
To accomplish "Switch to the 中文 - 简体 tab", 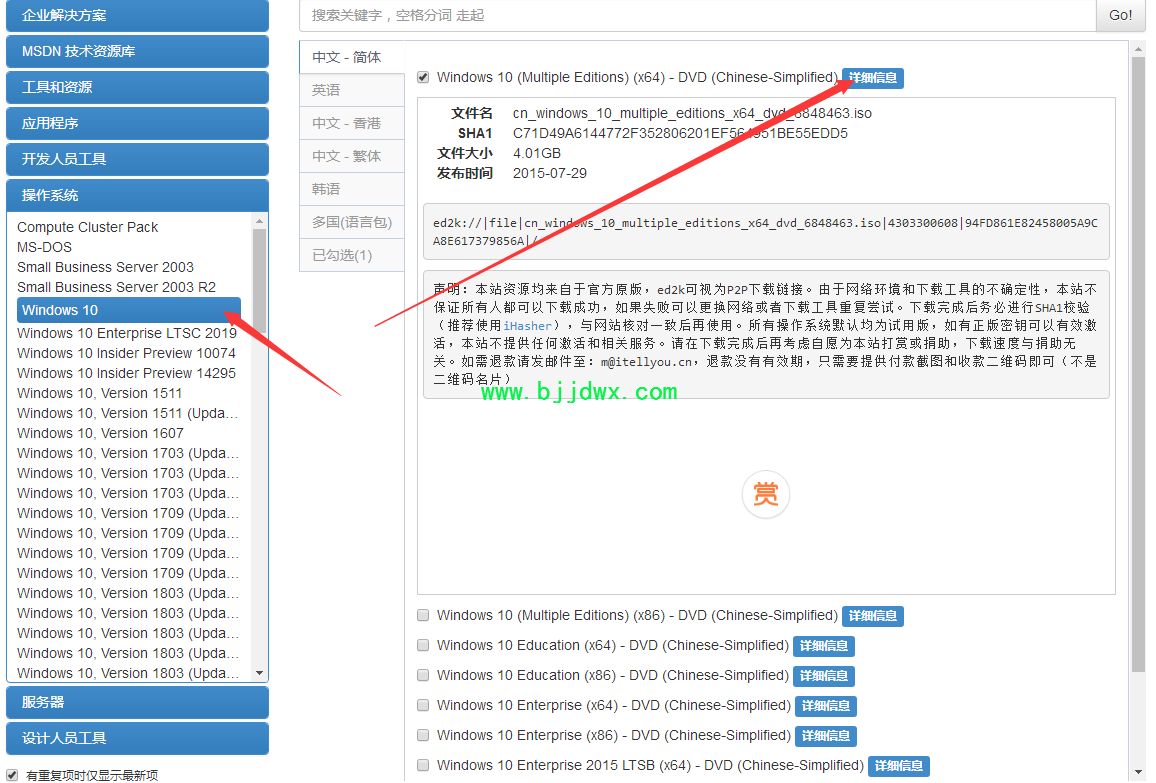I will click(352, 58).
